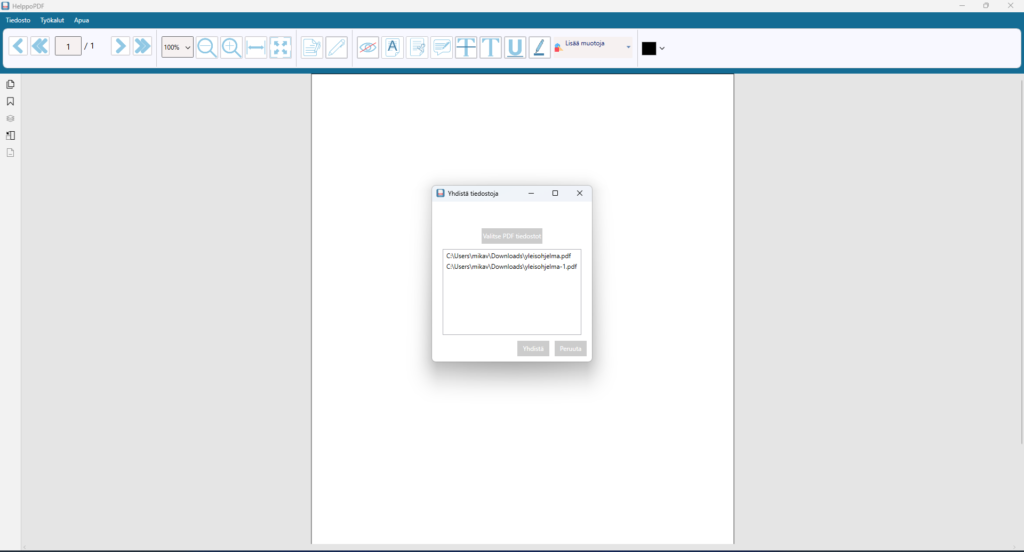The height and width of the screenshot is (552, 1024).
Task: Select the strikethrough T tool
Action: (x=466, y=48)
